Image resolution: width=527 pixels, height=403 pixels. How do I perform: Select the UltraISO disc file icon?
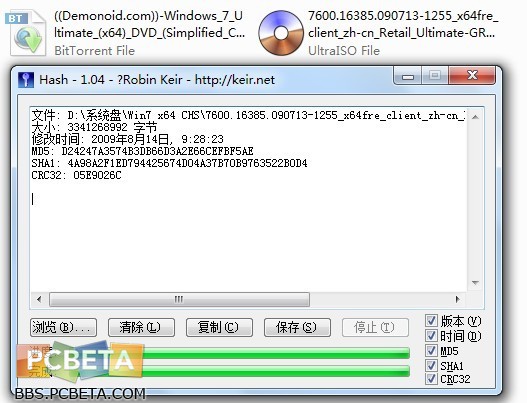281,33
